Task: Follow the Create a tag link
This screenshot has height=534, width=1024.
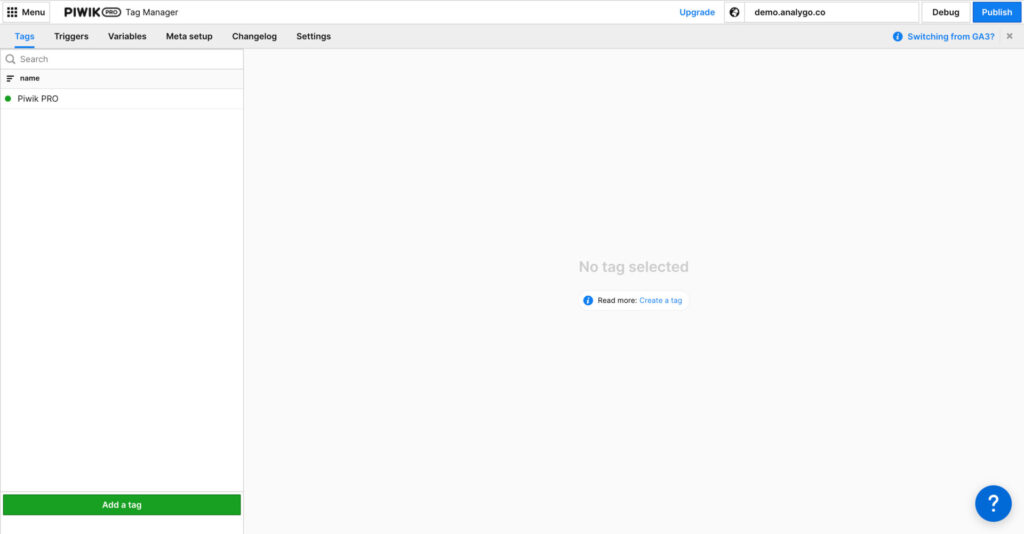Action: coord(660,300)
